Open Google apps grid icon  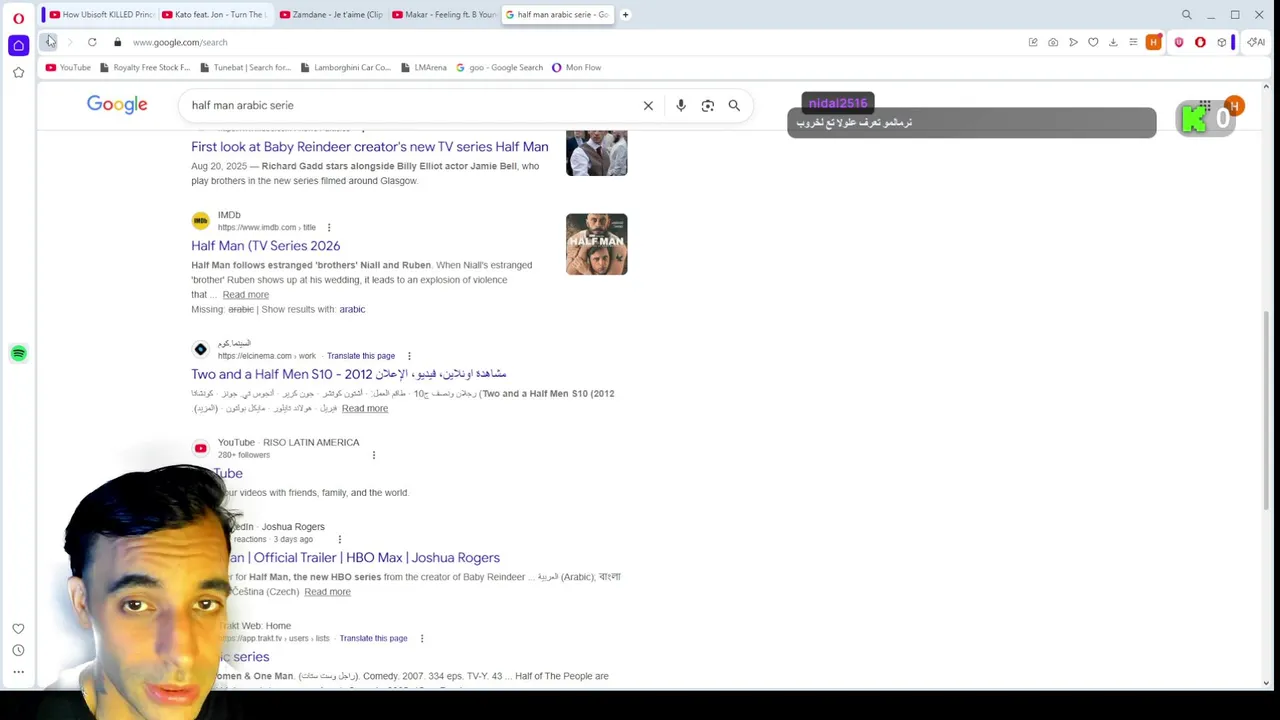coord(1205,105)
